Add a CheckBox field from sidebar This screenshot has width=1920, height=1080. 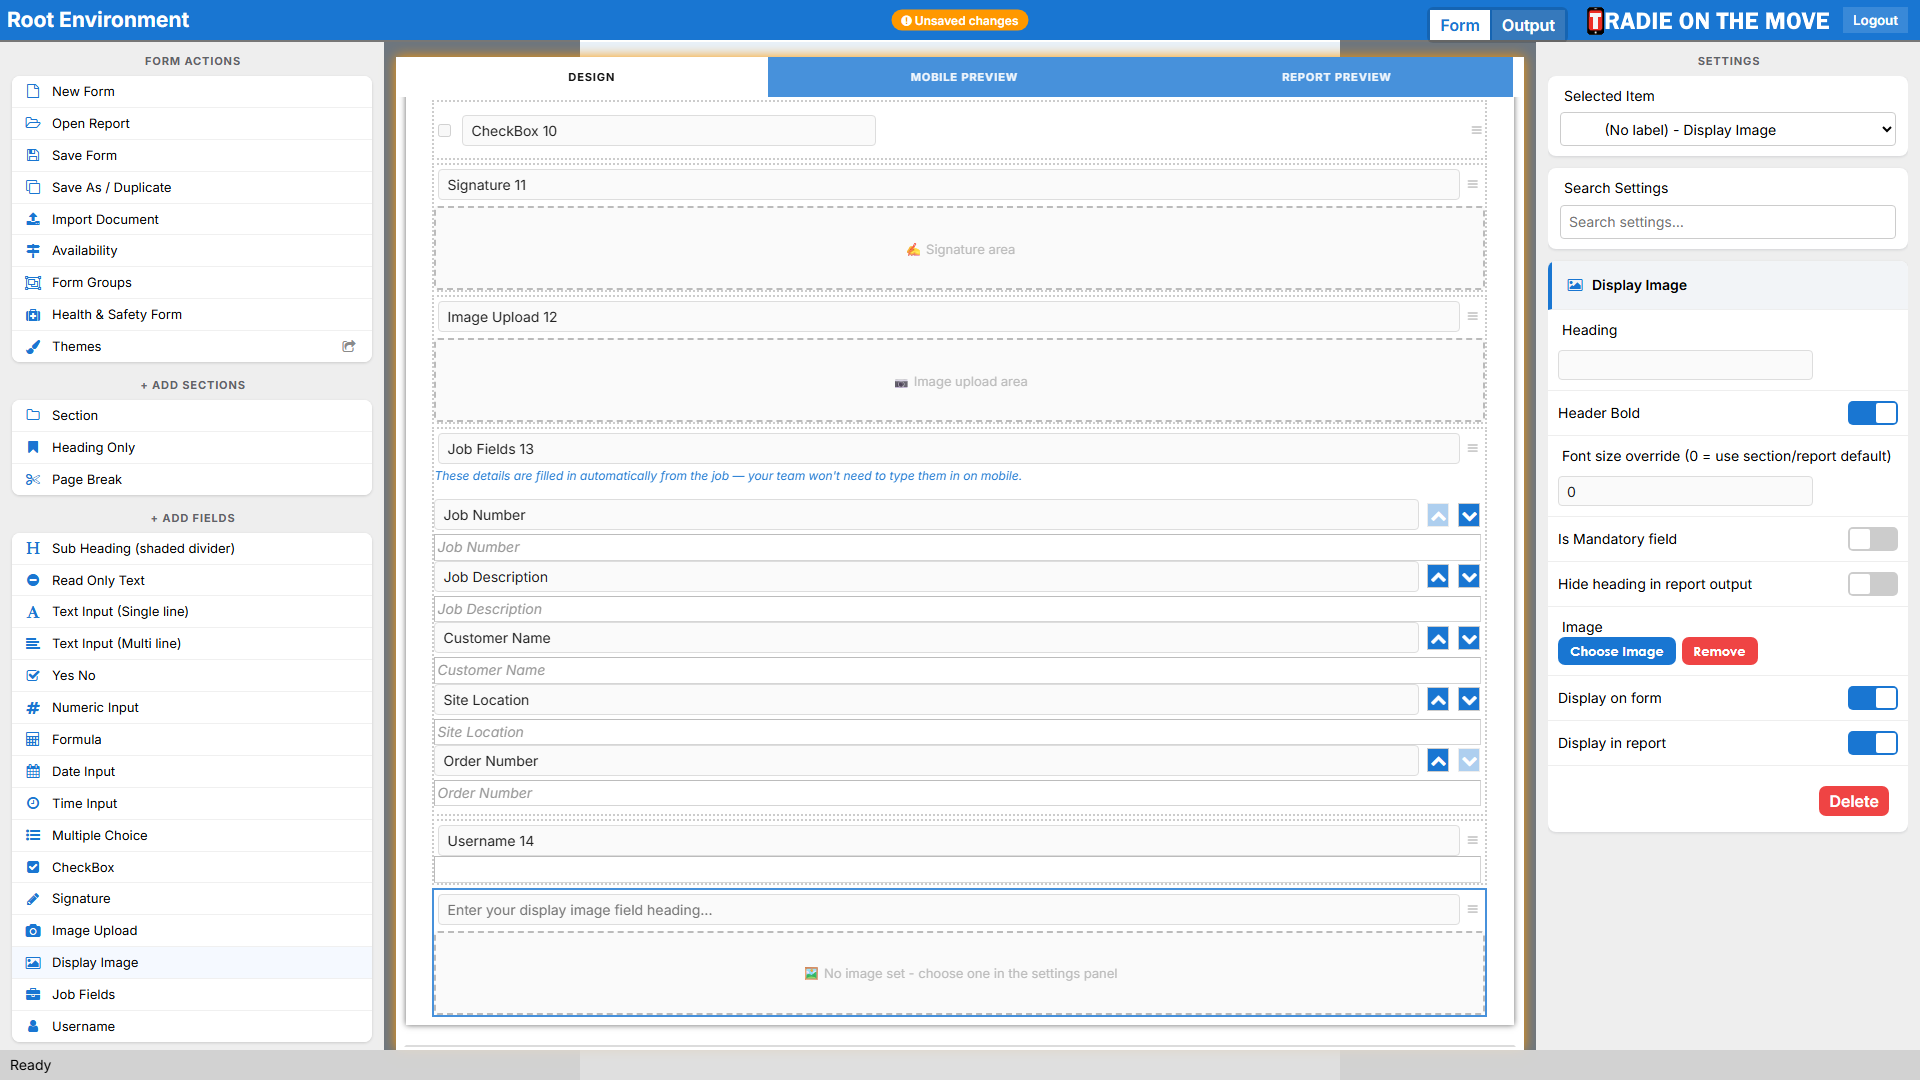pos(192,867)
